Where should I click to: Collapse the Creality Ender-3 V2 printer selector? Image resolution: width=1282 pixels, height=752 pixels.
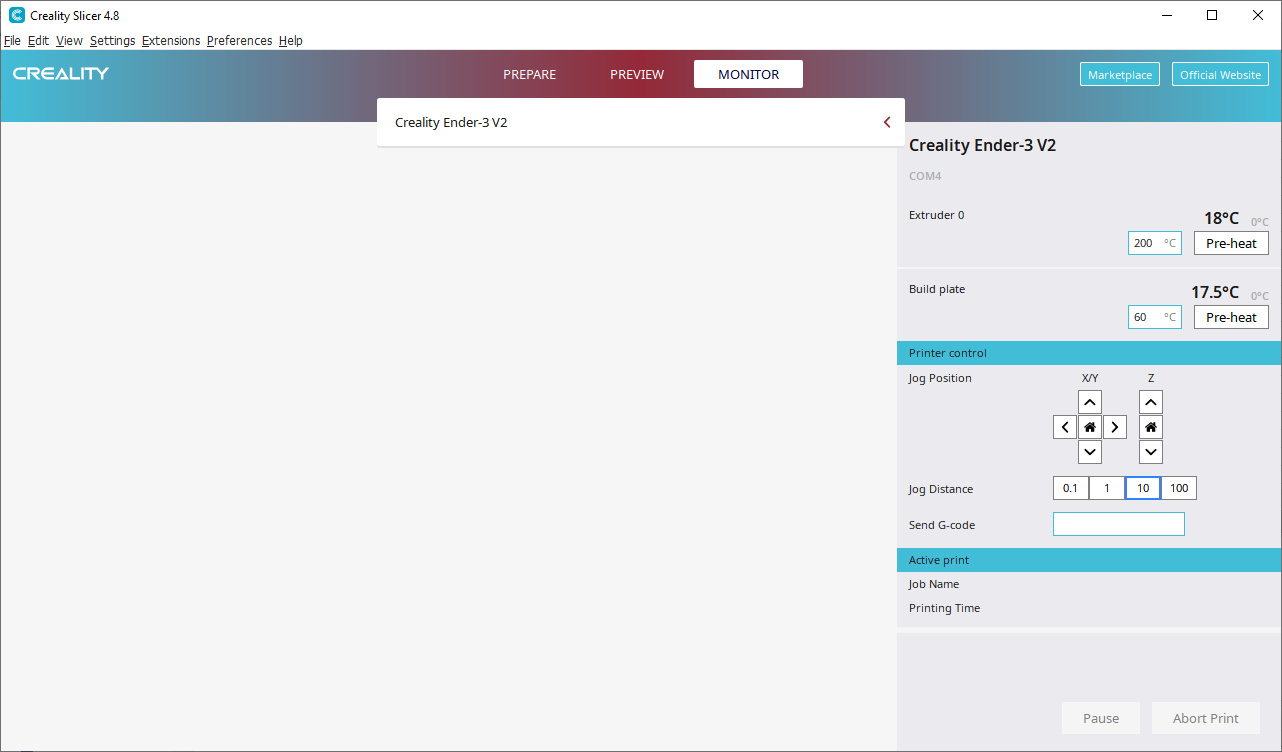[886, 122]
